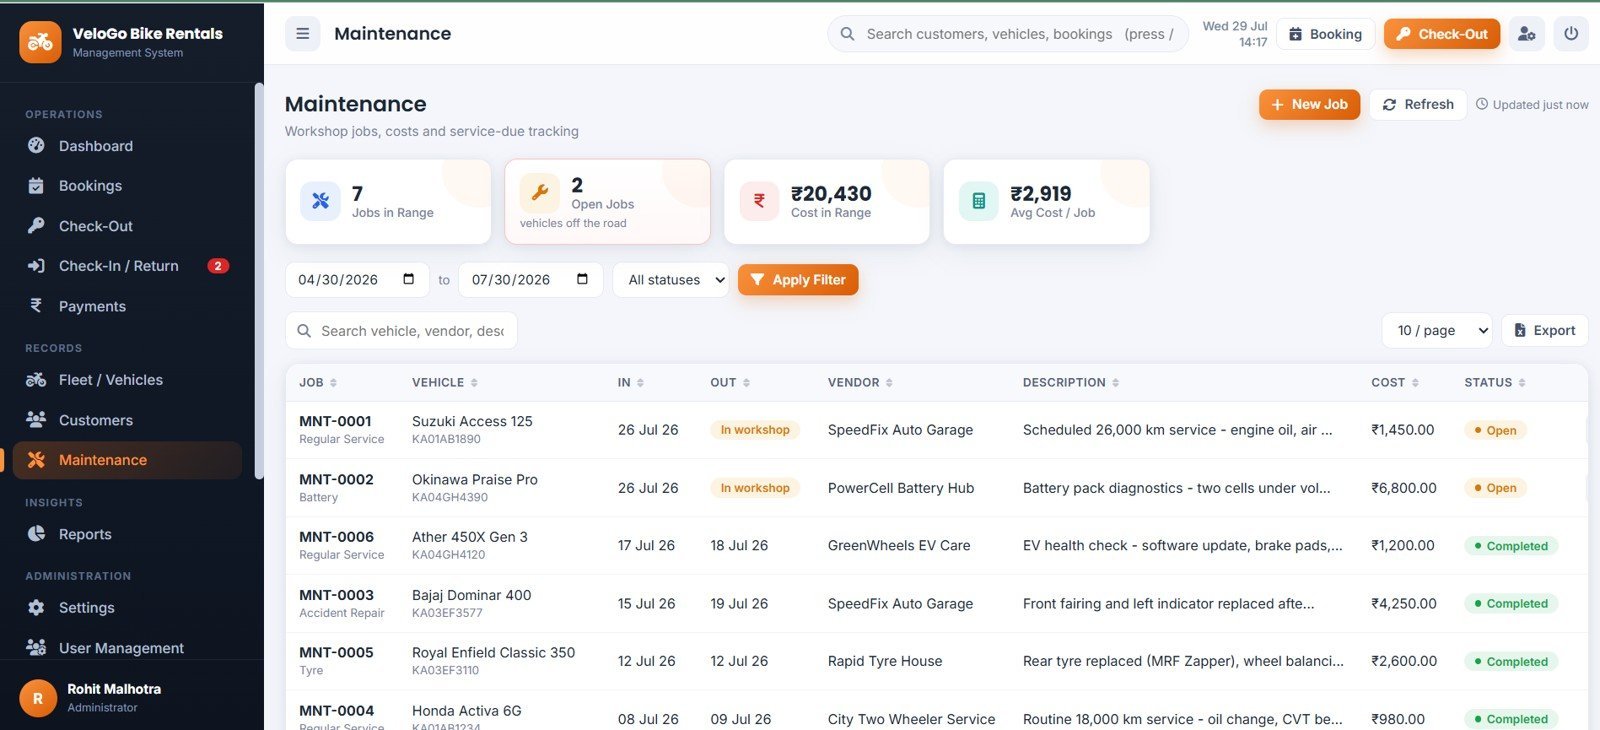Go to Payments in the sidebar
1600x730 pixels.
[128, 306]
